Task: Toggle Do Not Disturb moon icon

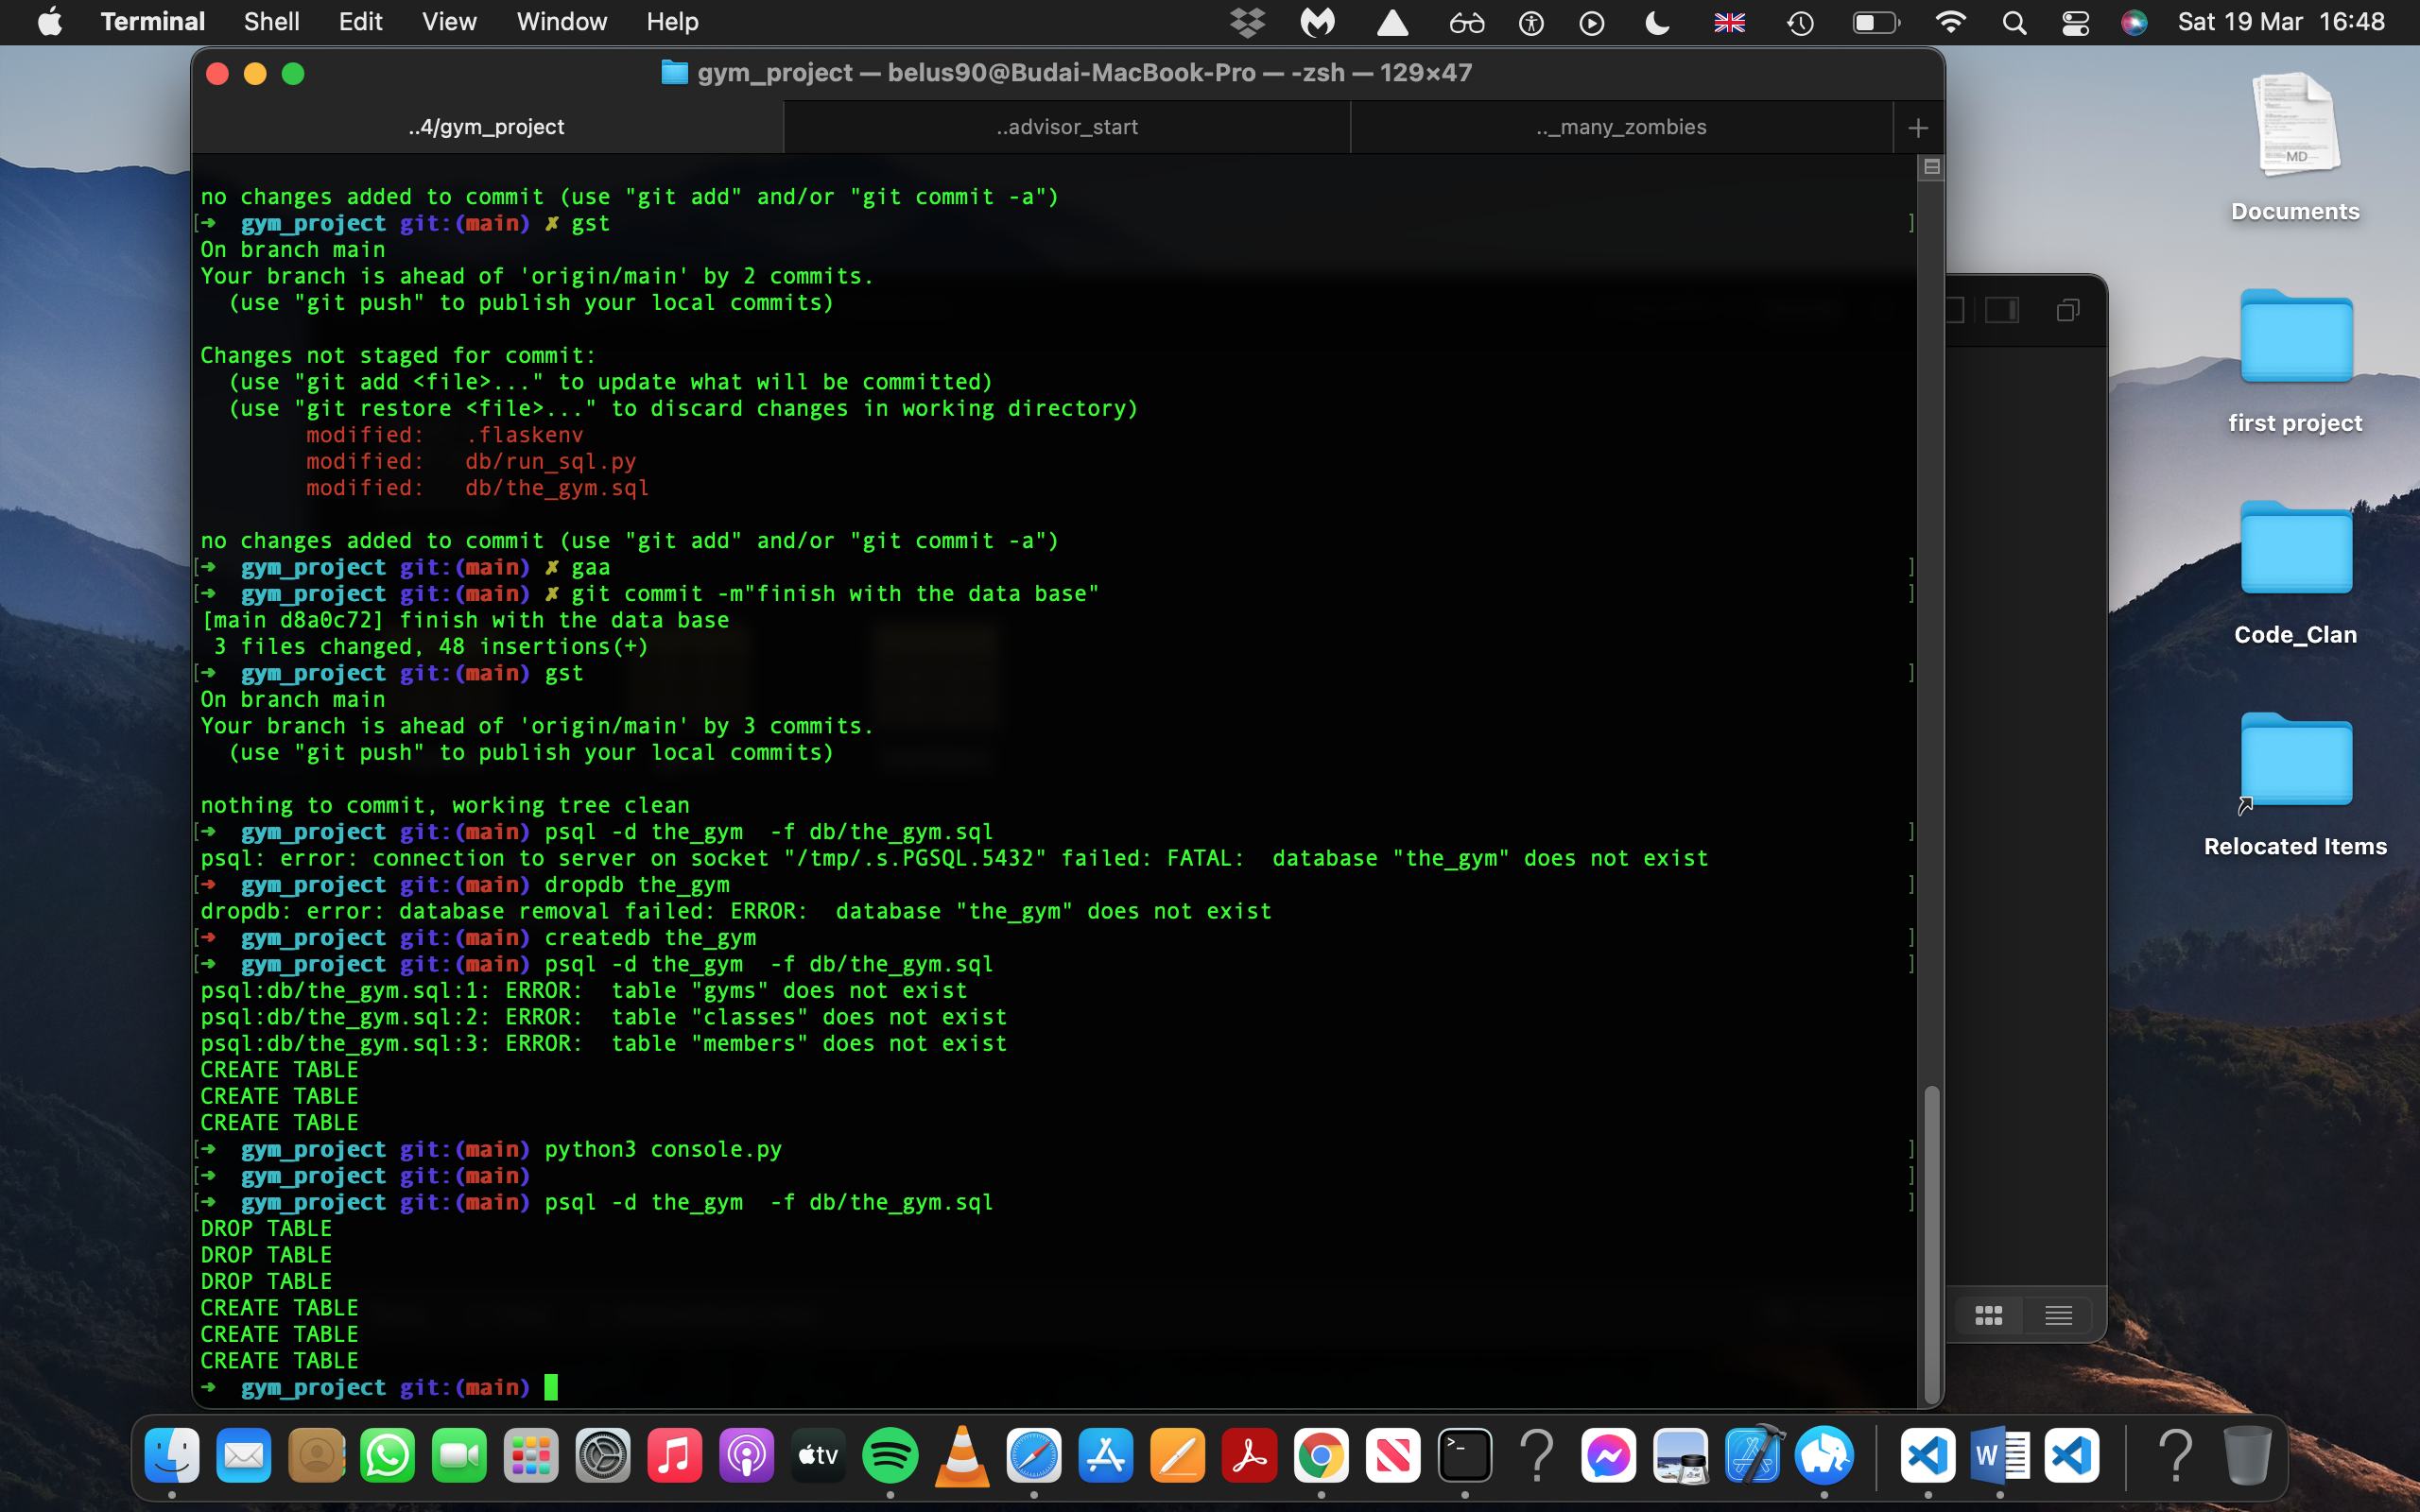Action: 1657,22
